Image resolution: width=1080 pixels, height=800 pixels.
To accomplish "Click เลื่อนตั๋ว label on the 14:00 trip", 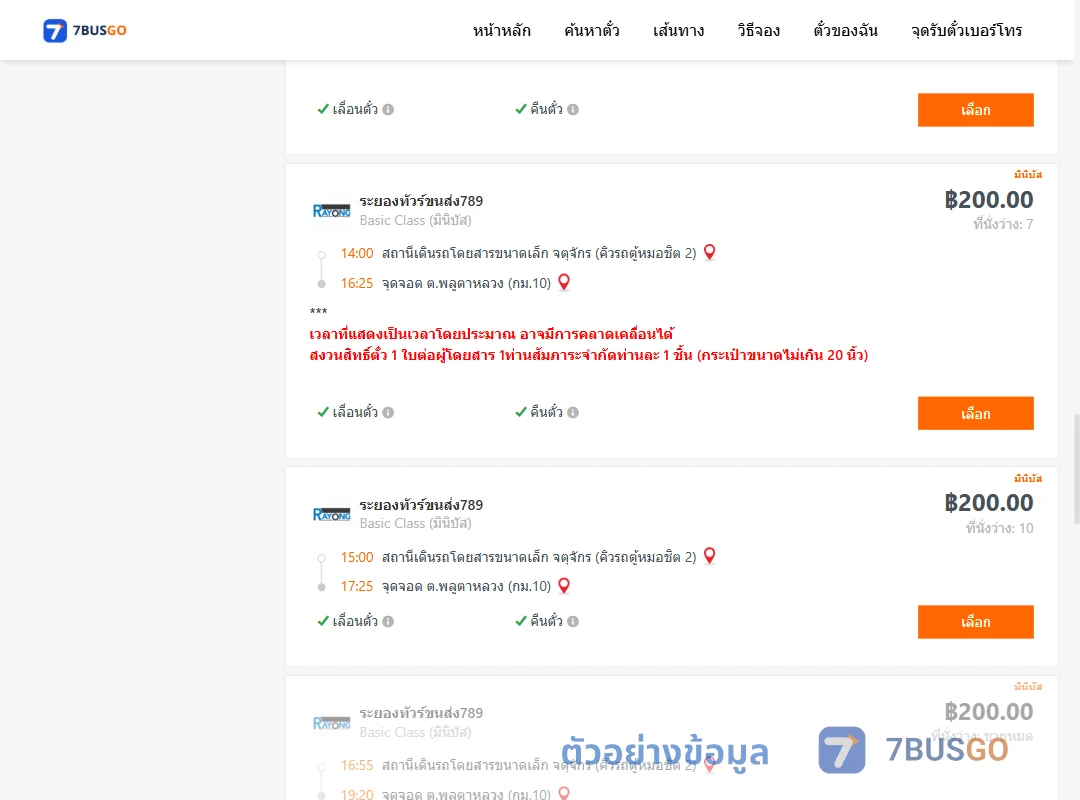I will 355,413.
